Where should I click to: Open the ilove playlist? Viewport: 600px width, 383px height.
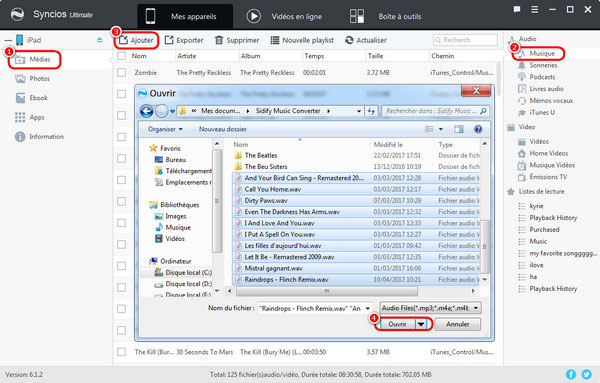pos(536,265)
